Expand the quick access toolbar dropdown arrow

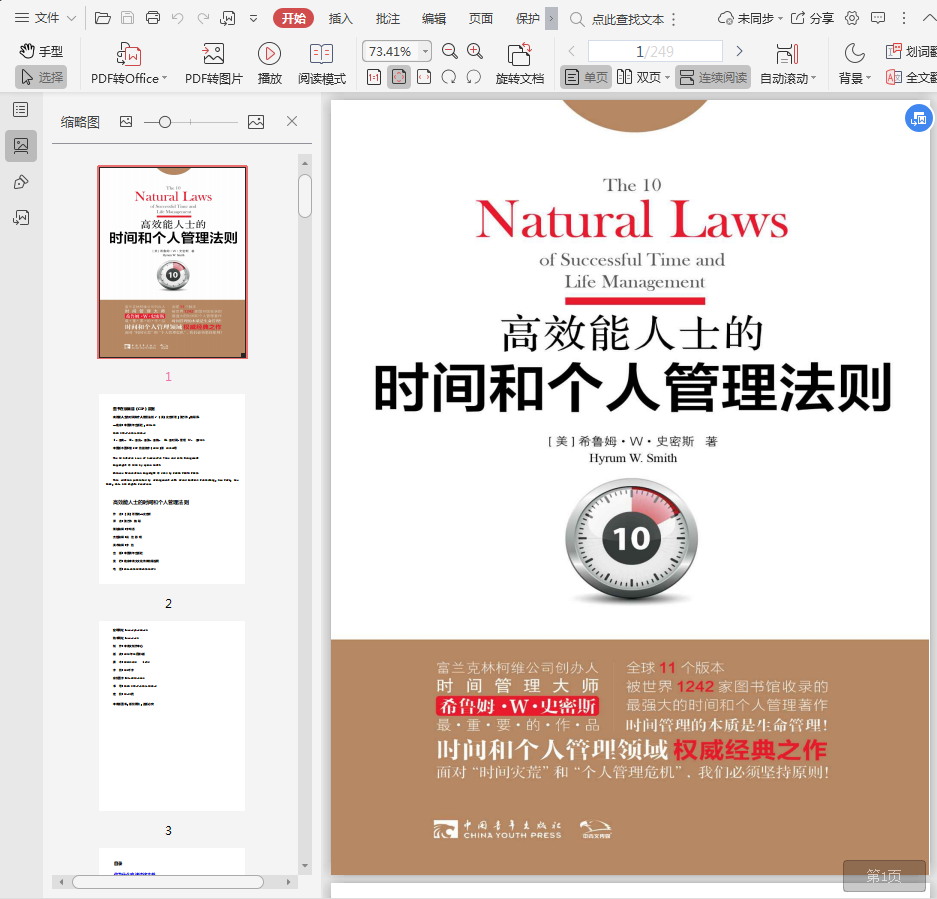click(x=253, y=19)
